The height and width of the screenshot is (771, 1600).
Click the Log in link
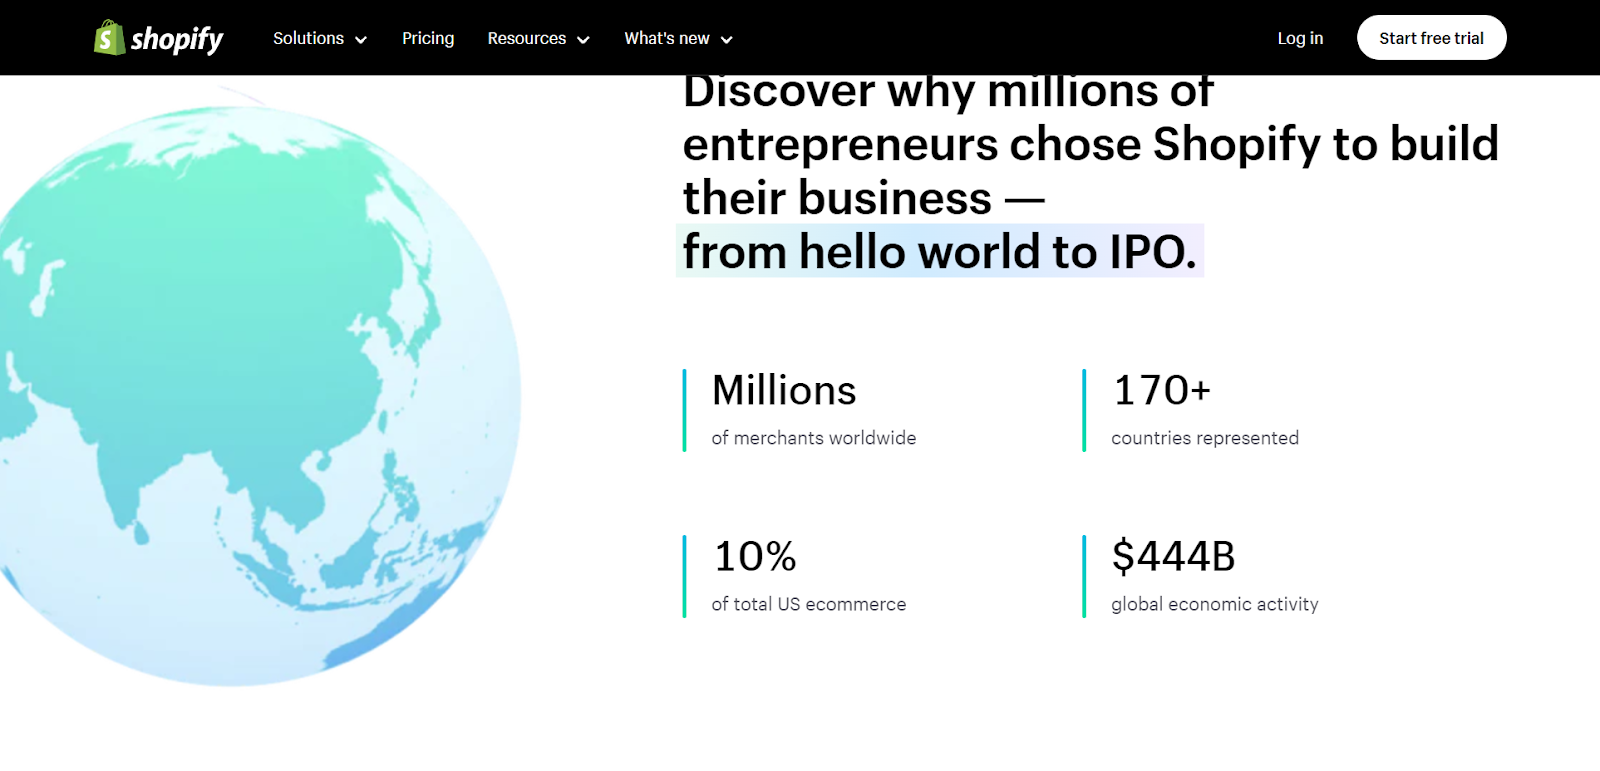pyautogui.click(x=1300, y=38)
